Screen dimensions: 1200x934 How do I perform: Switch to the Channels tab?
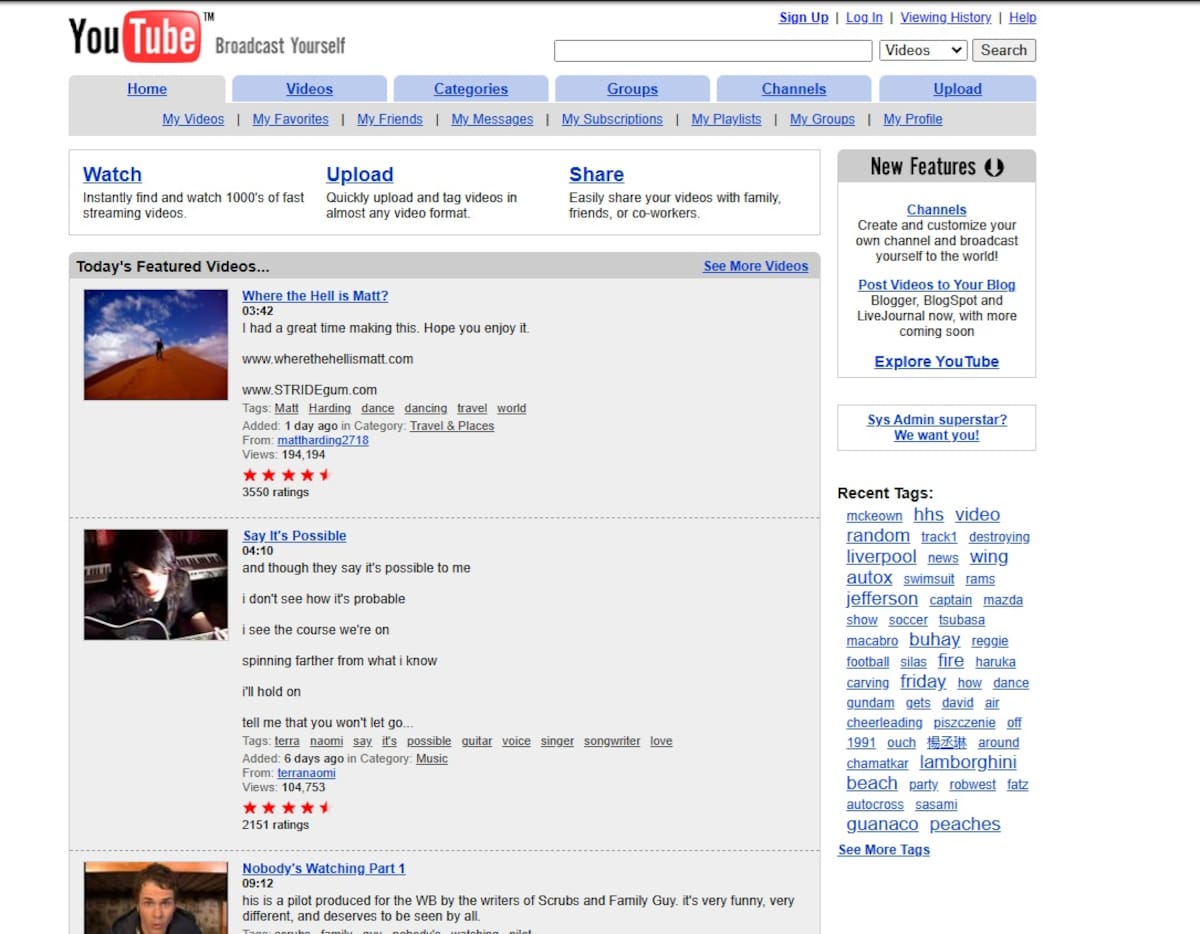[x=794, y=89]
